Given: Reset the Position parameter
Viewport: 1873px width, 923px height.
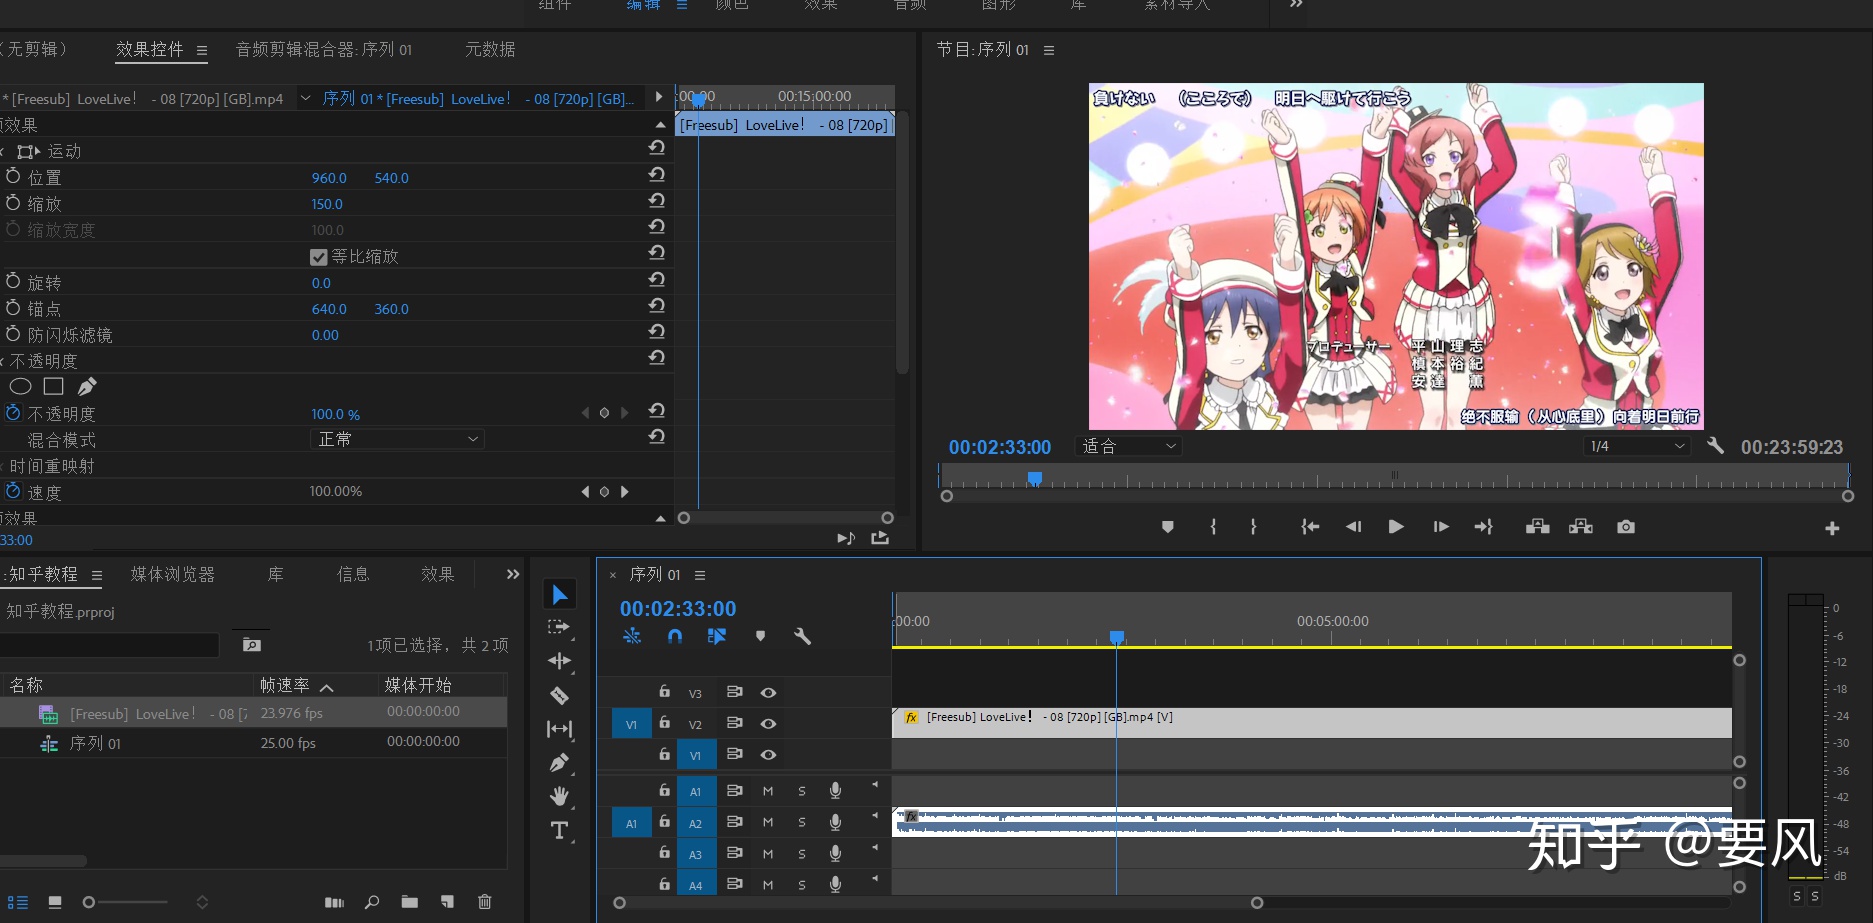Looking at the screenshot, I should (x=657, y=174).
